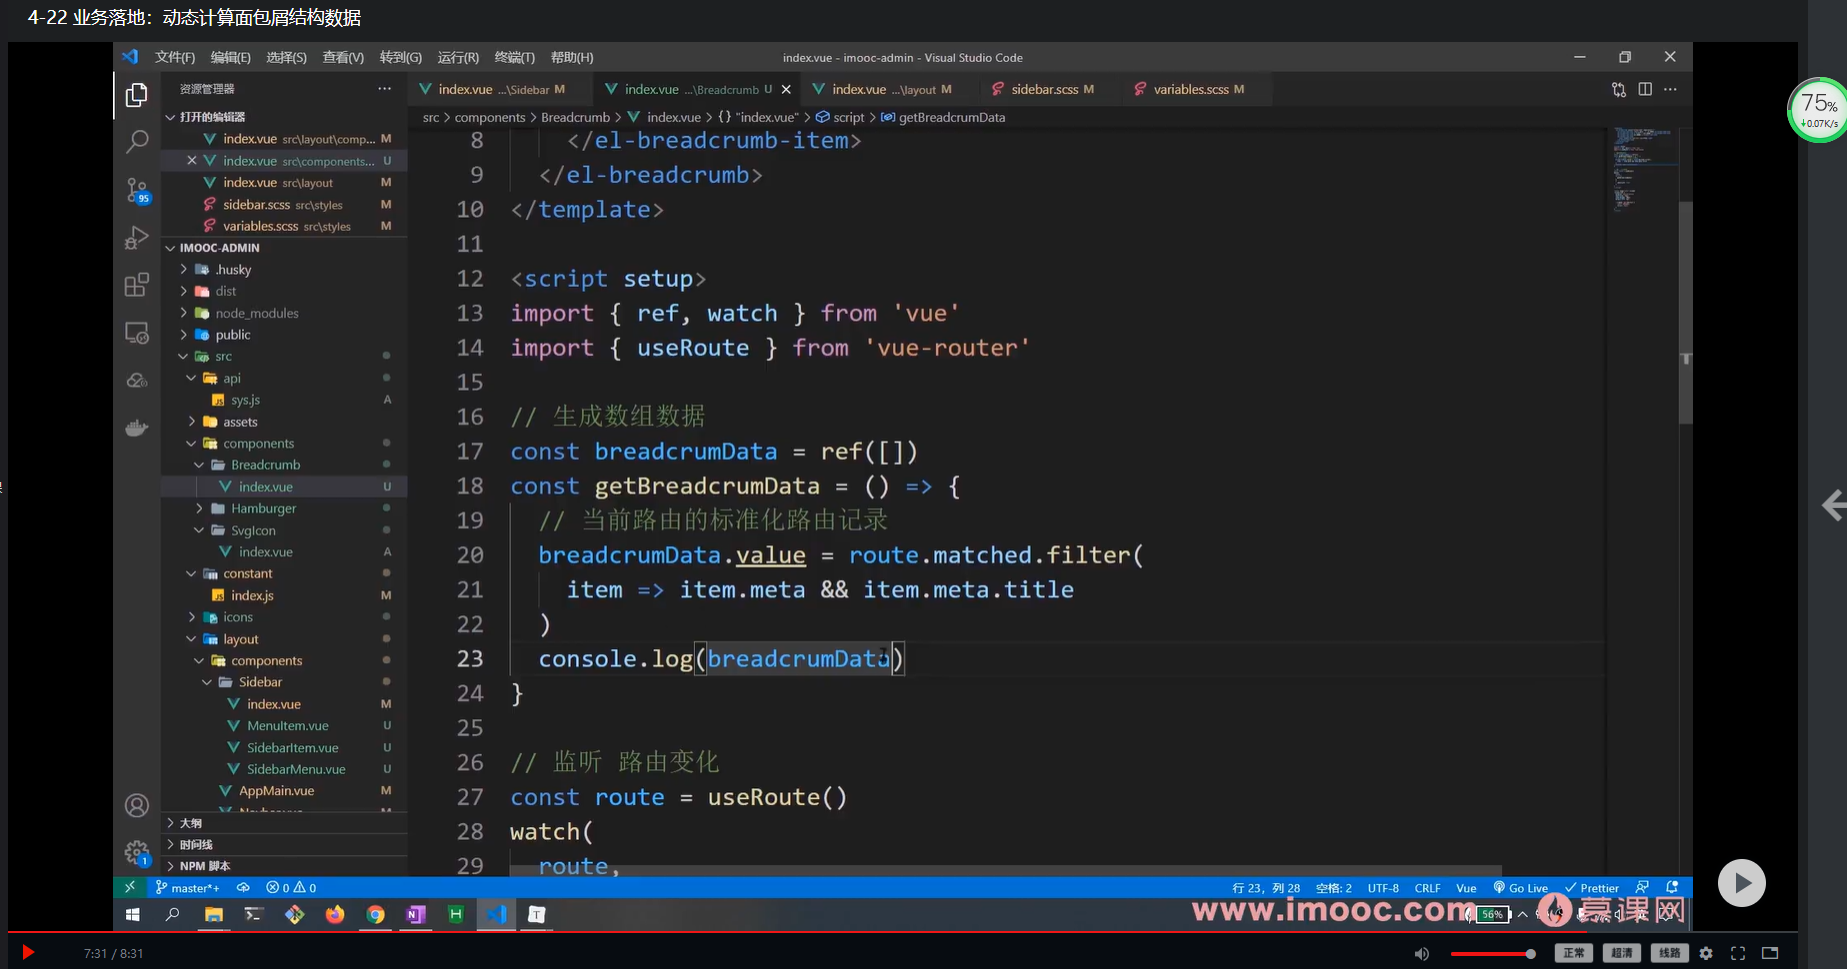Click the split editor icon
Viewport: 1847px width, 969px height.
coord(1645,89)
